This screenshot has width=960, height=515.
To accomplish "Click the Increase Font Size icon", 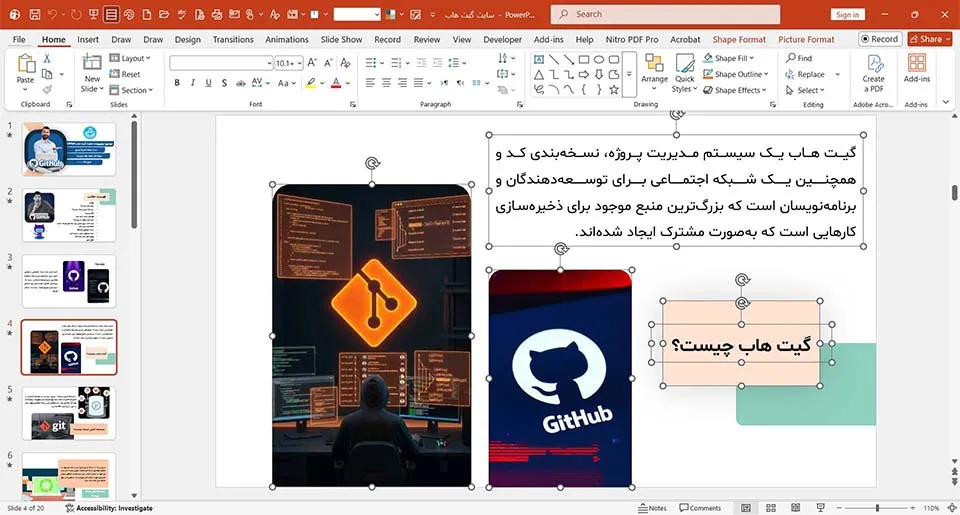I will (x=312, y=62).
